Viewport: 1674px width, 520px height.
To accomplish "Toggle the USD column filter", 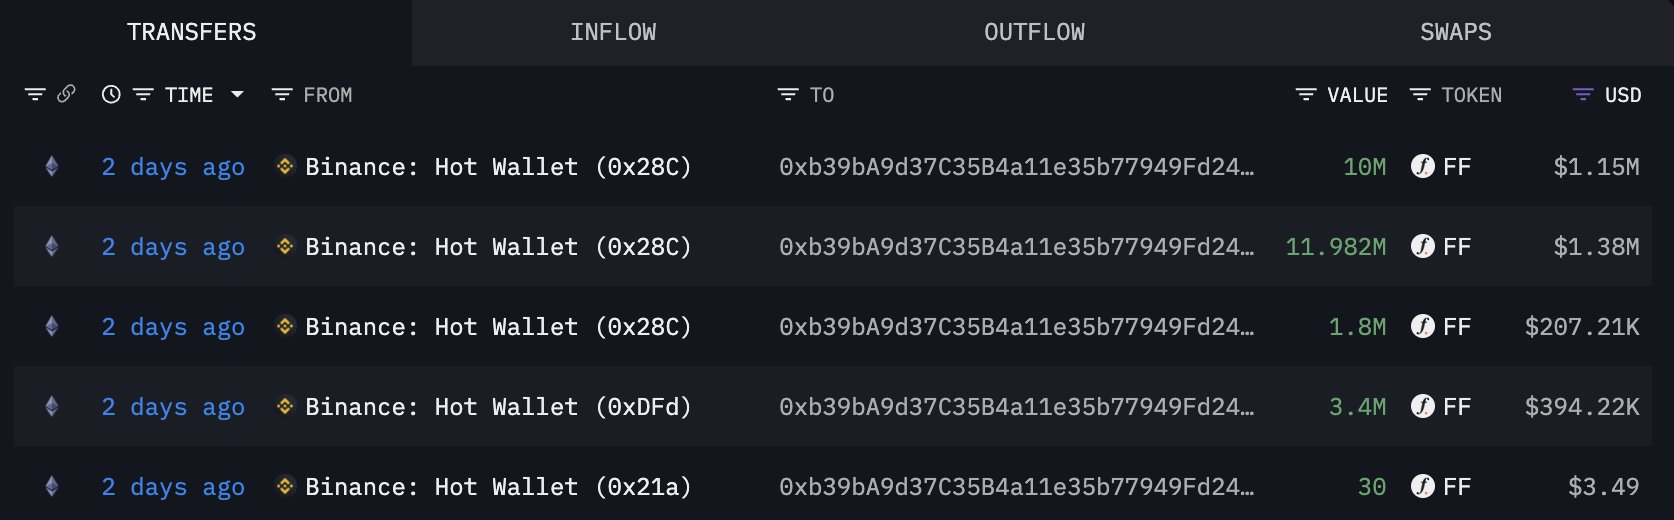I will click(1582, 95).
